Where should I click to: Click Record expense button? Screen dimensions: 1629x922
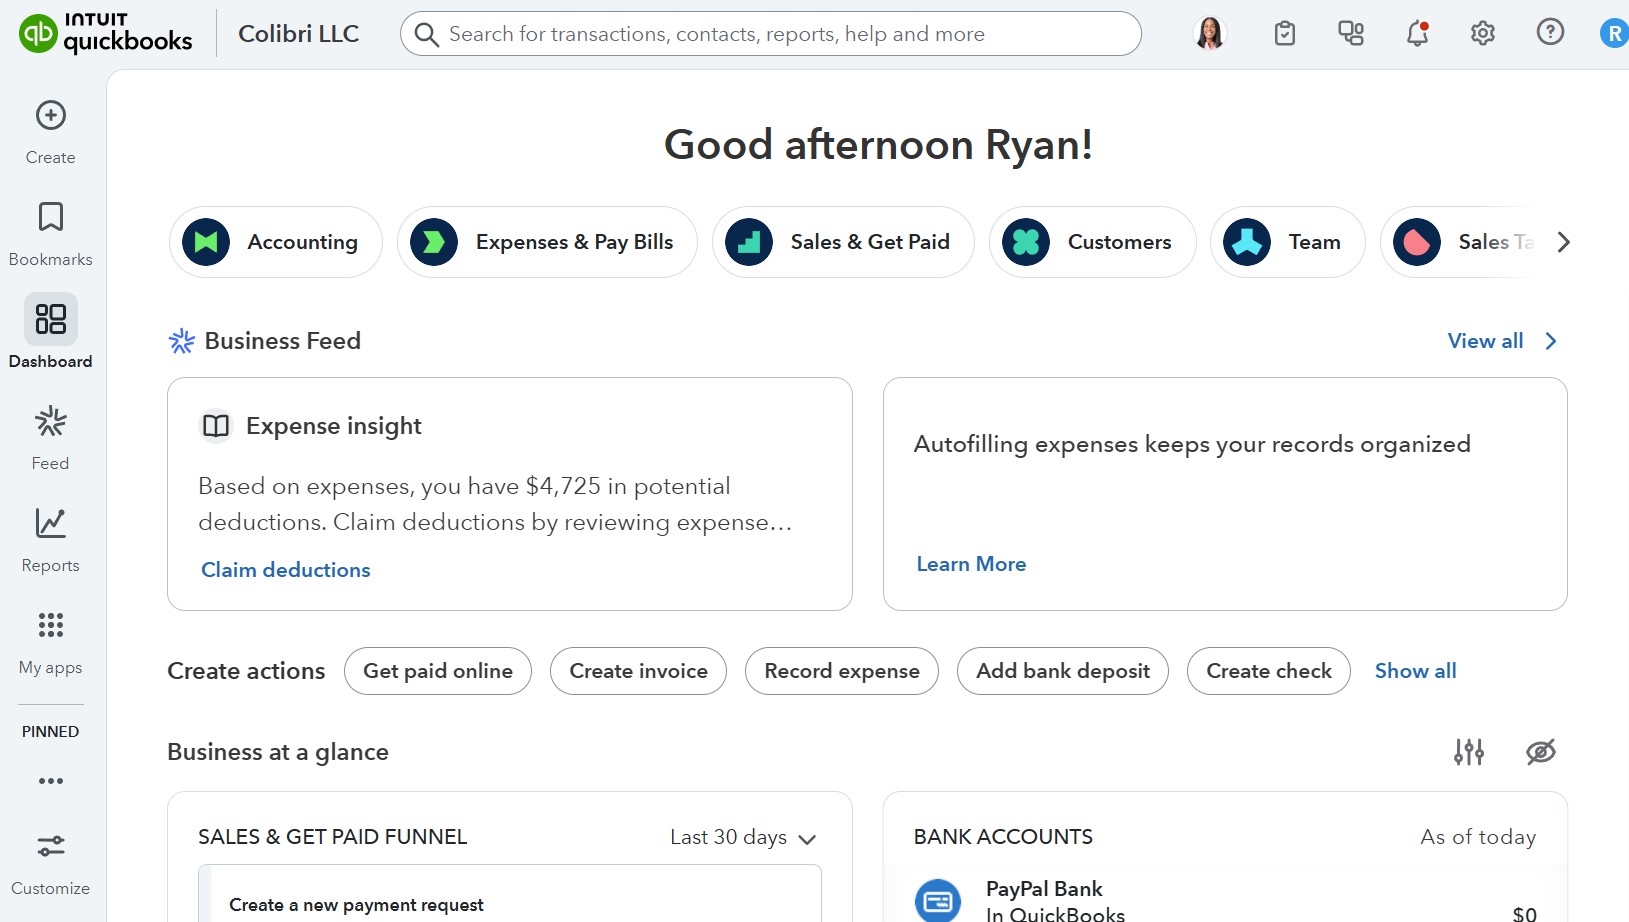pos(842,671)
